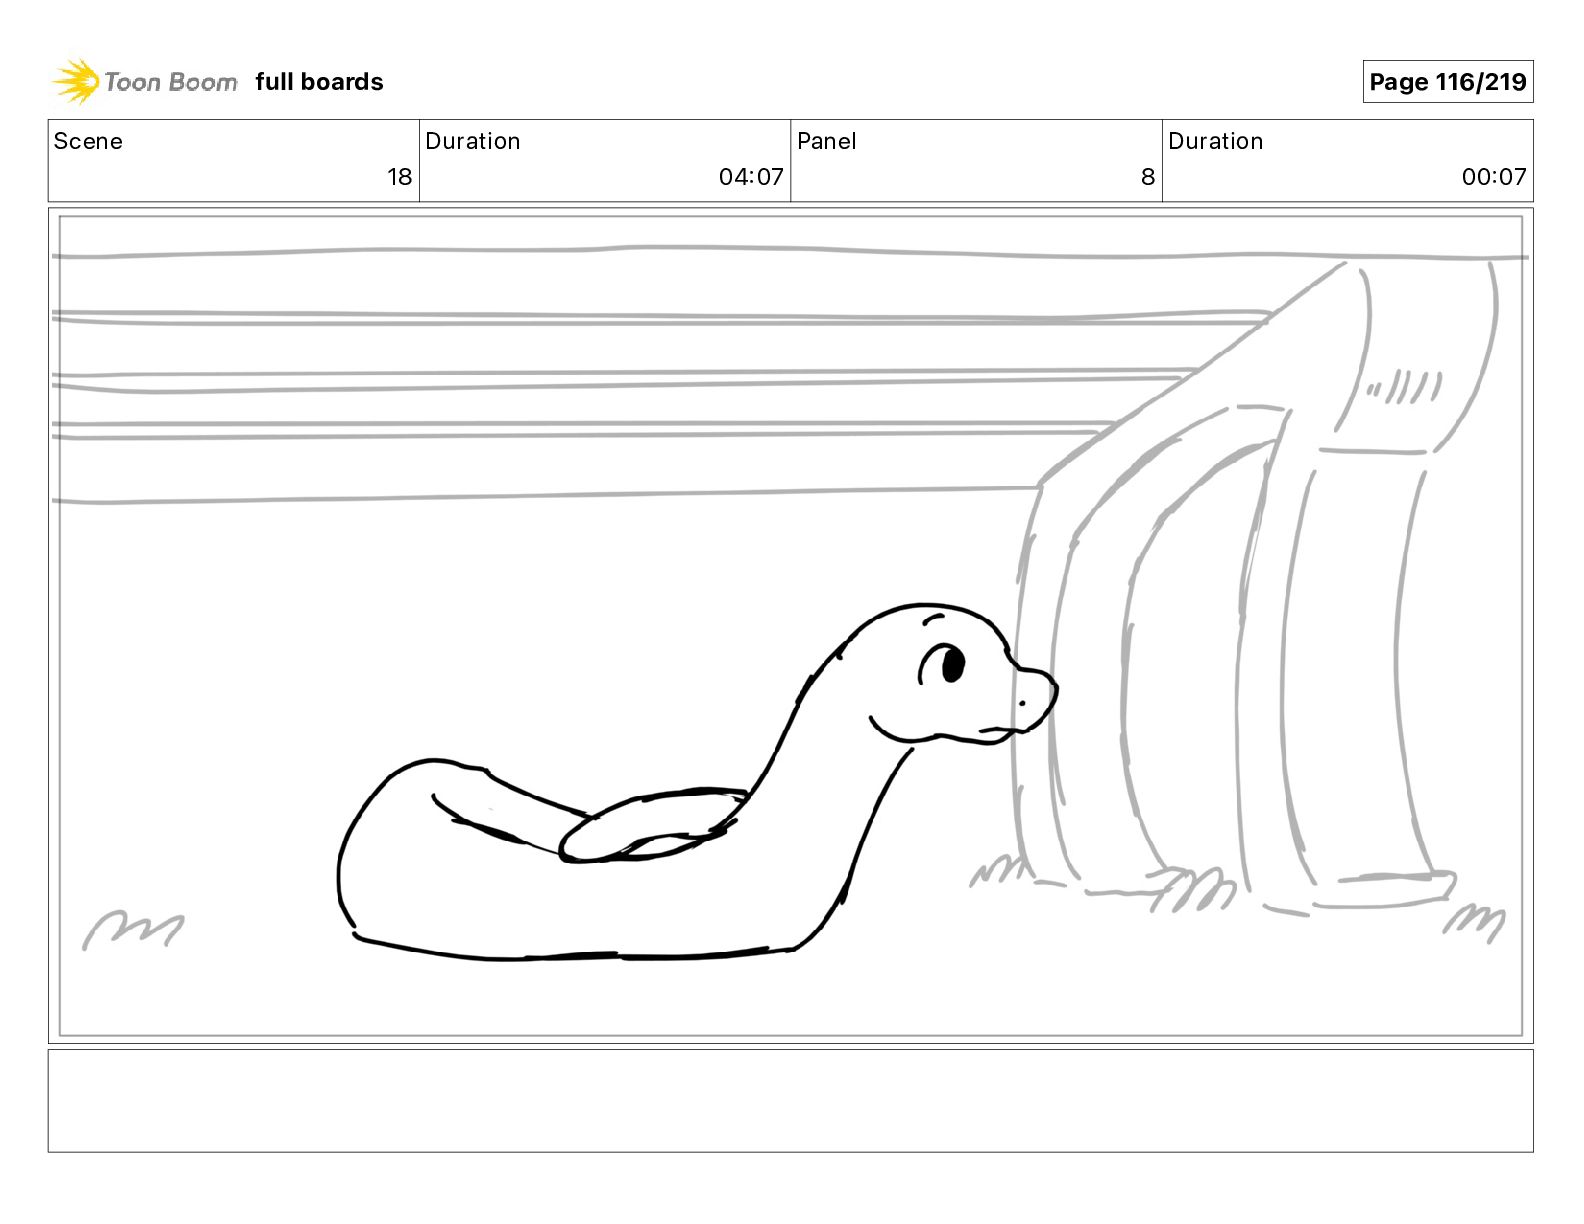
Task: Click the scene number '18'
Action: tap(399, 177)
